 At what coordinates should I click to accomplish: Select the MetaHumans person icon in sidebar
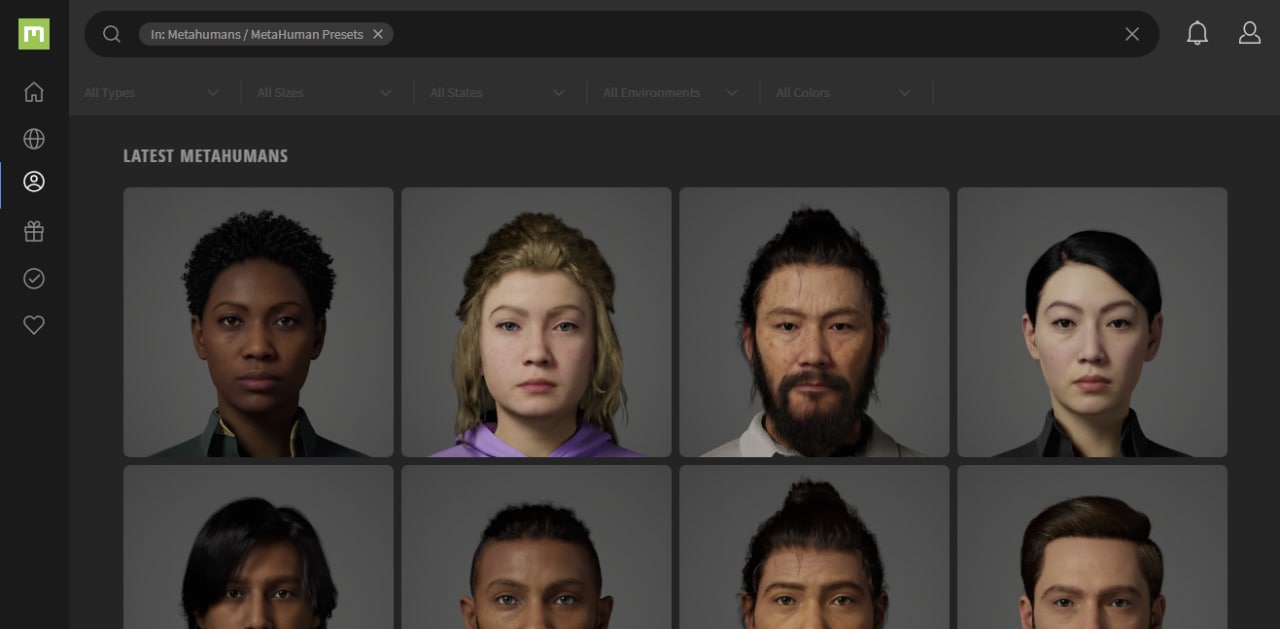pos(34,182)
